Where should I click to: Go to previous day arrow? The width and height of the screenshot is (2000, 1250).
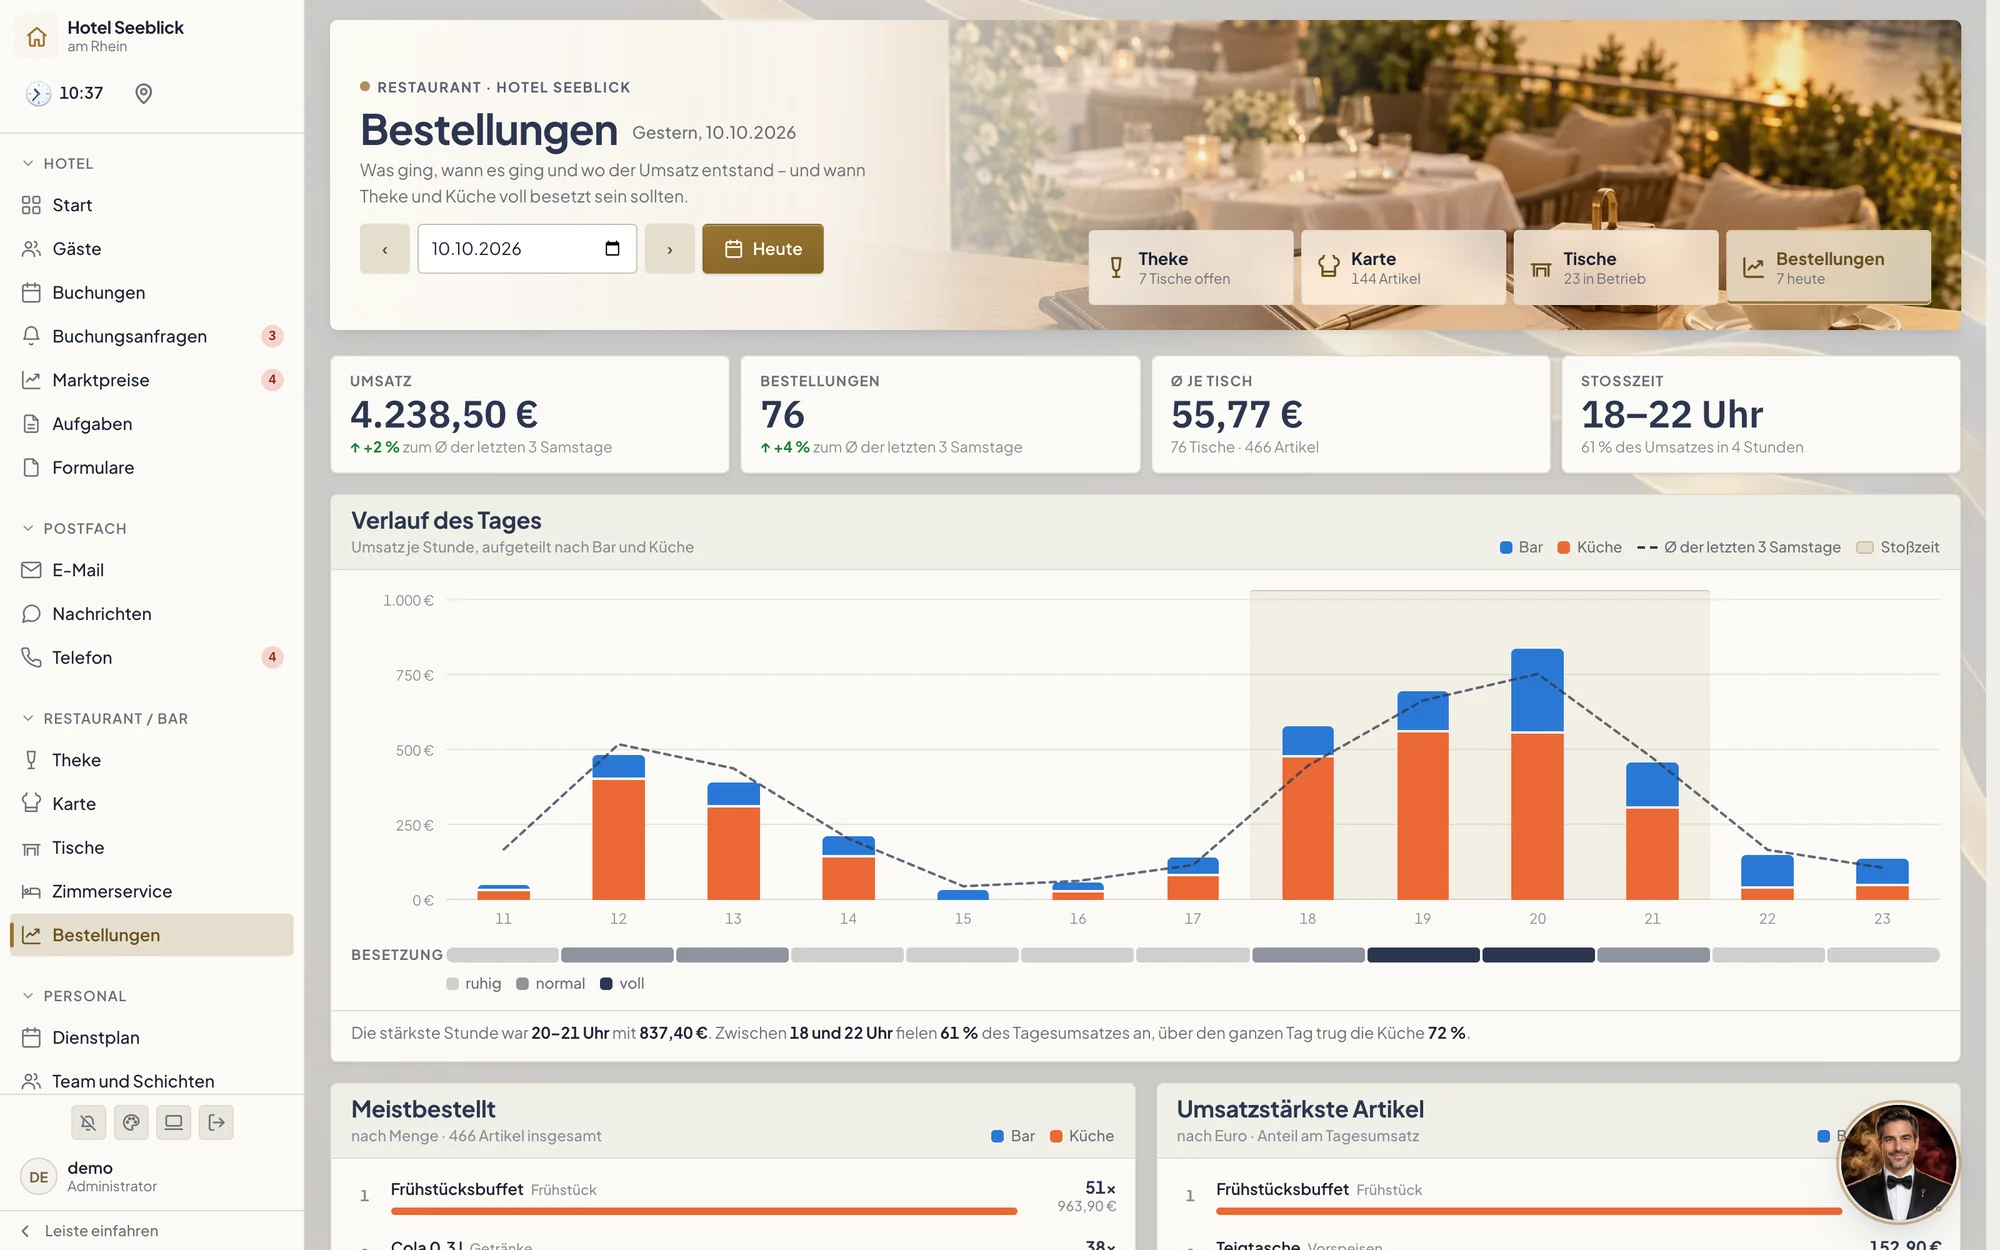pyautogui.click(x=385, y=249)
